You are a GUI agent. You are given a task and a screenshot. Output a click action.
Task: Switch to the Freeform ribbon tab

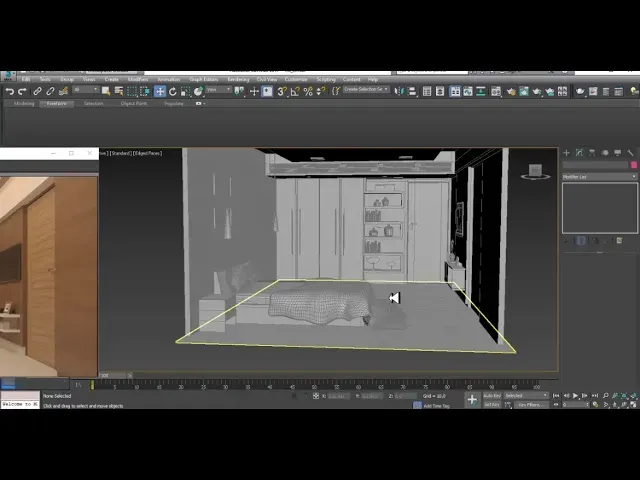(x=57, y=103)
